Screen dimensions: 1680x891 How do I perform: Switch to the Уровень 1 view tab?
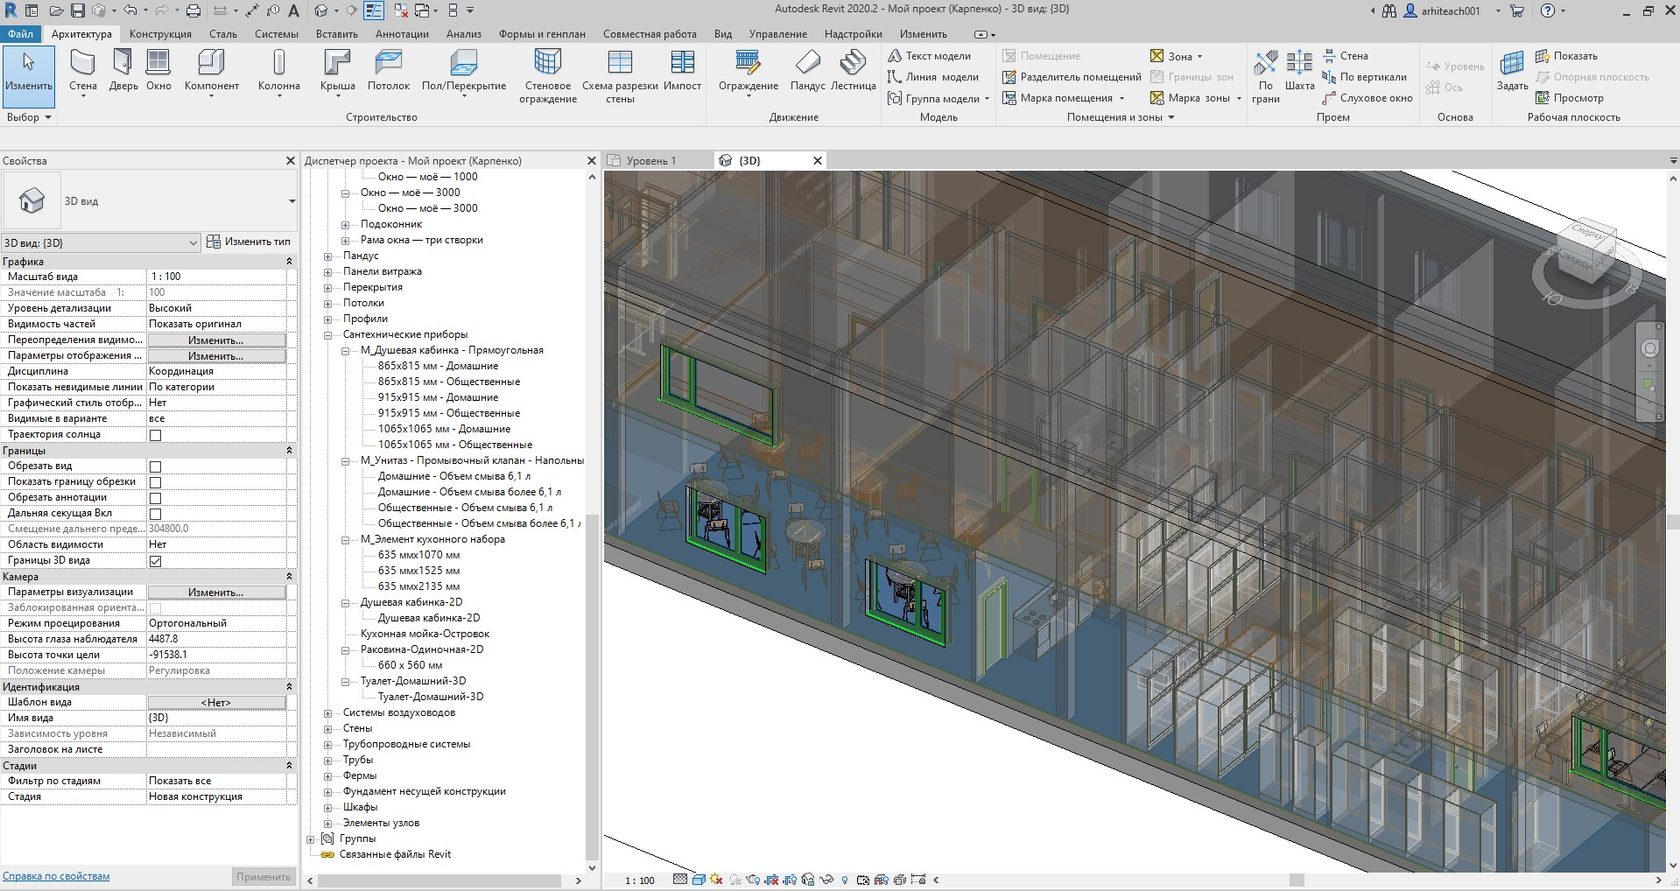[x=650, y=161]
